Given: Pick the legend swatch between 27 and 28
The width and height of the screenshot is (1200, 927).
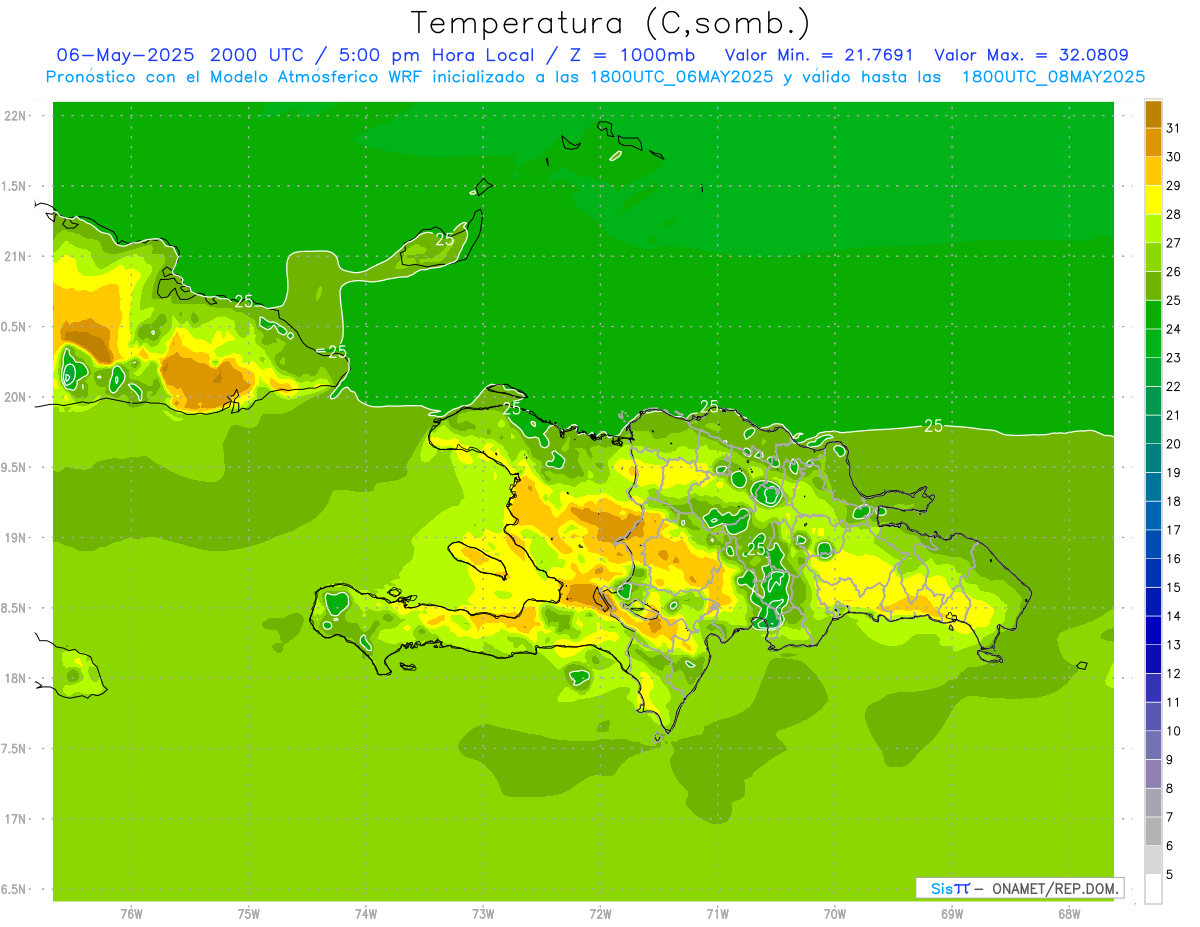Looking at the screenshot, I should [1153, 229].
